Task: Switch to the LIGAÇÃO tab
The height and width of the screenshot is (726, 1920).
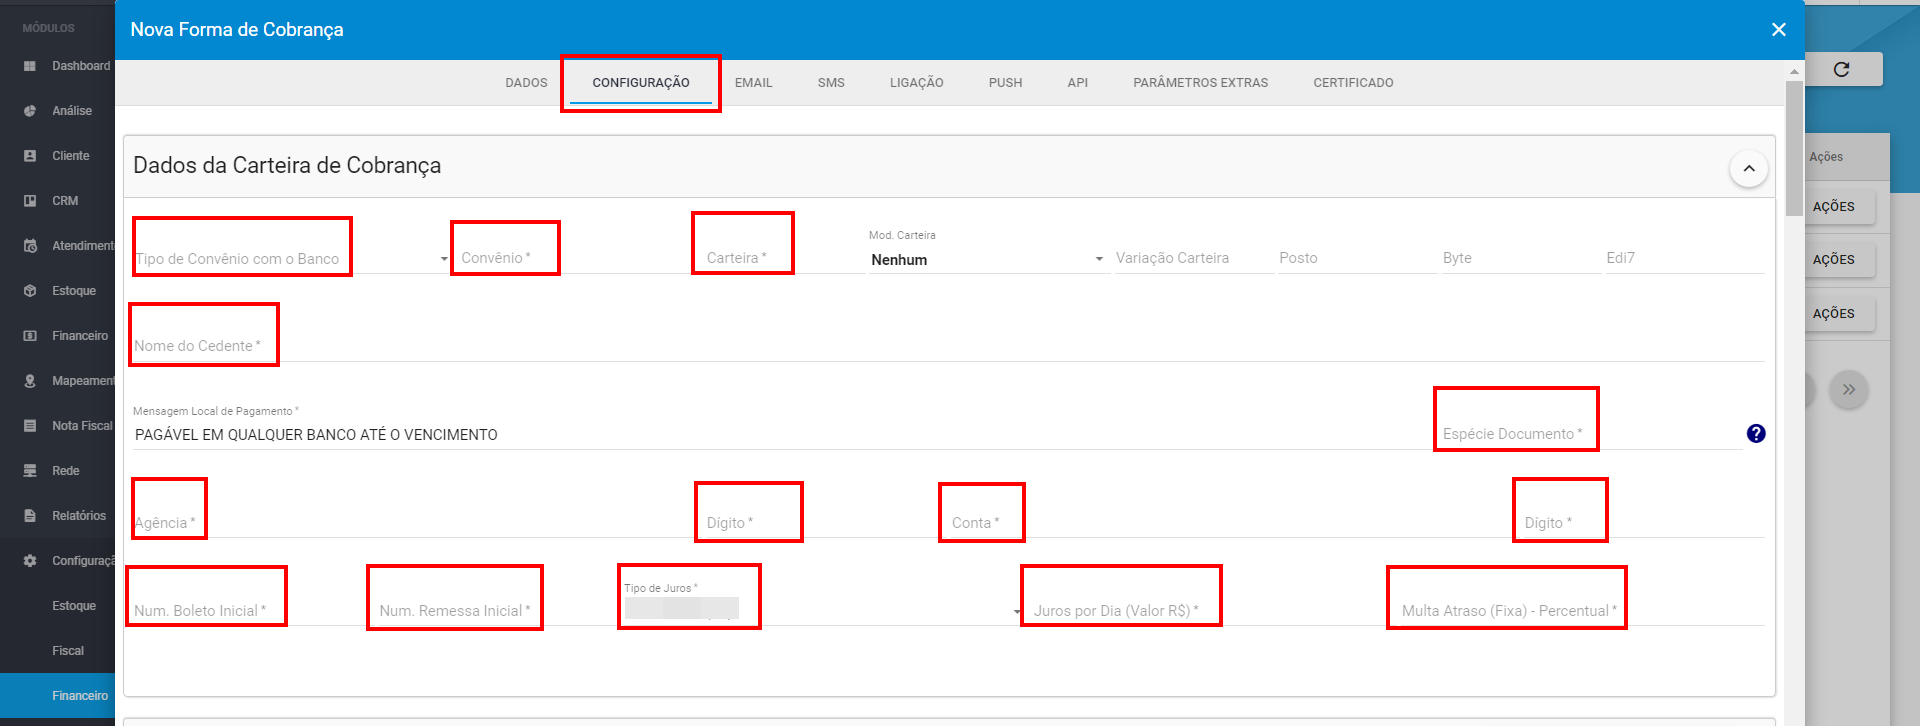Action: click(917, 83)
